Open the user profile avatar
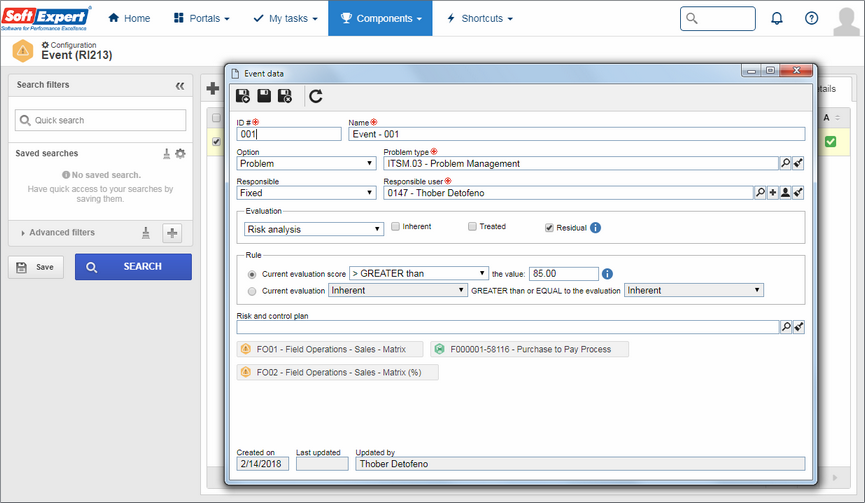 pos(846,21)
